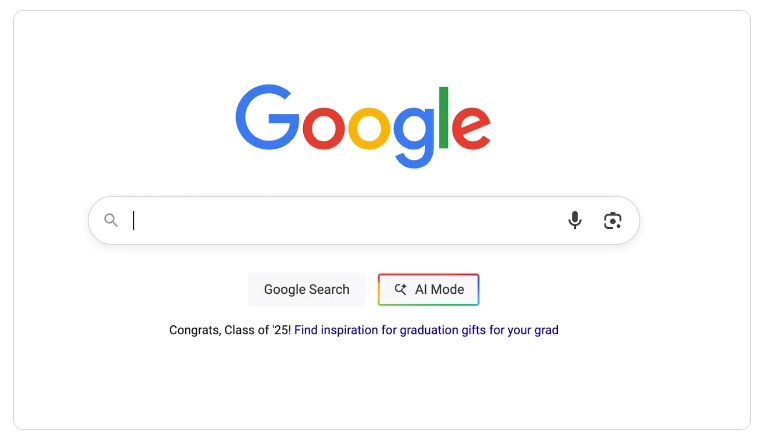Launch AI Mode with the rainbow-bordered button
765x442 pixels.
click(428, 289)
